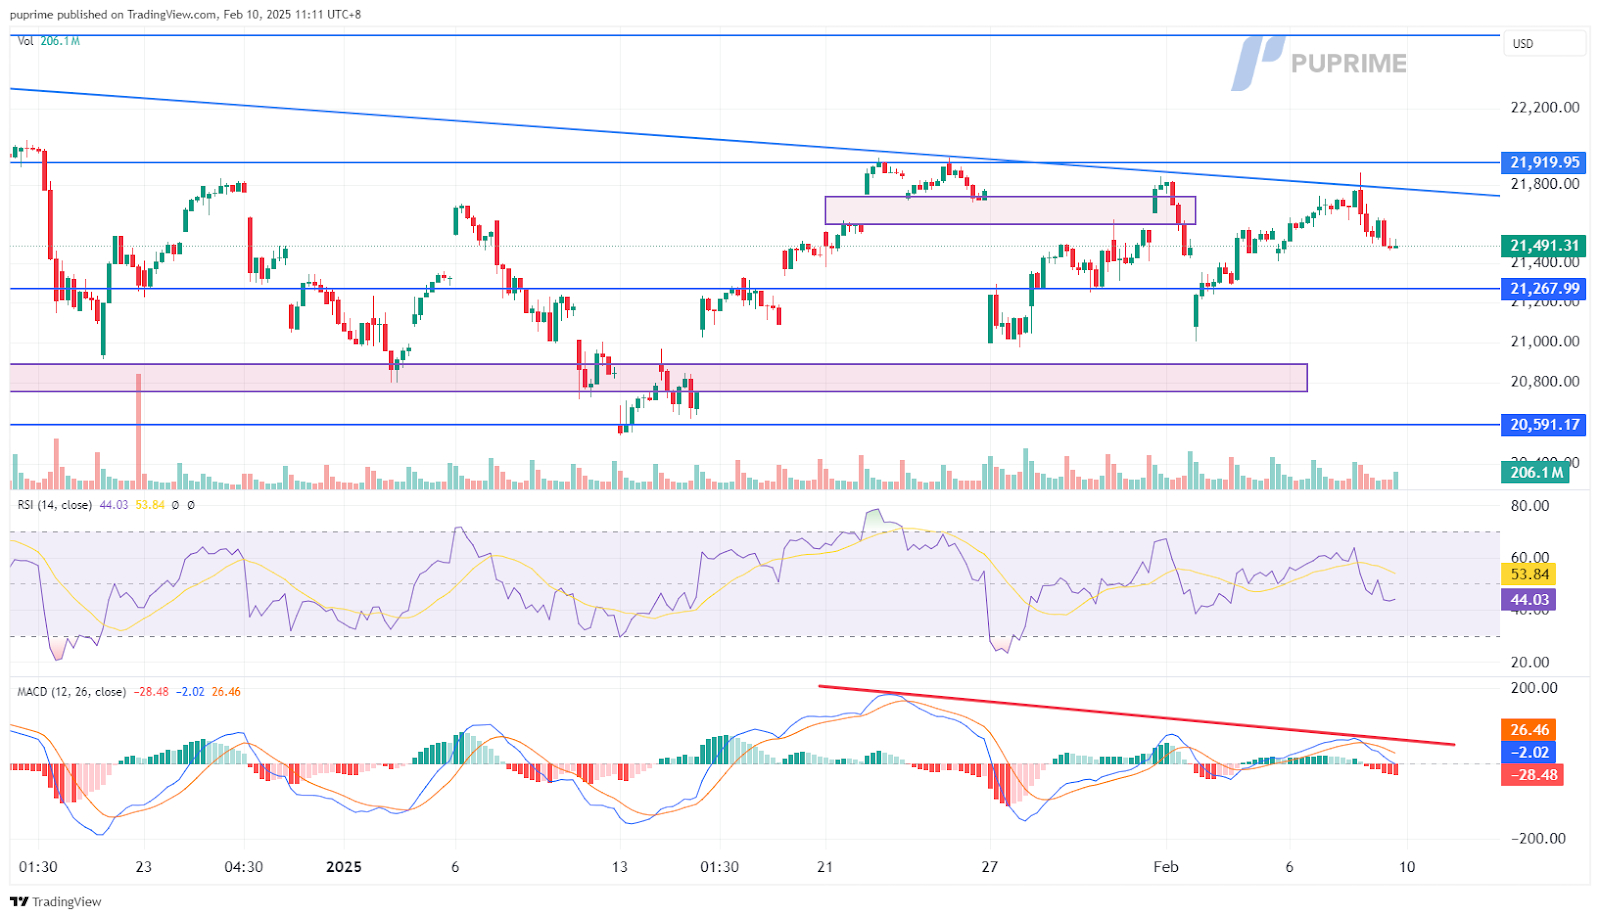Click the RSI 53.84 yellow value label
This screenshot has width=1600, height=919.
pyautogui.click(x=1529, y=574)
